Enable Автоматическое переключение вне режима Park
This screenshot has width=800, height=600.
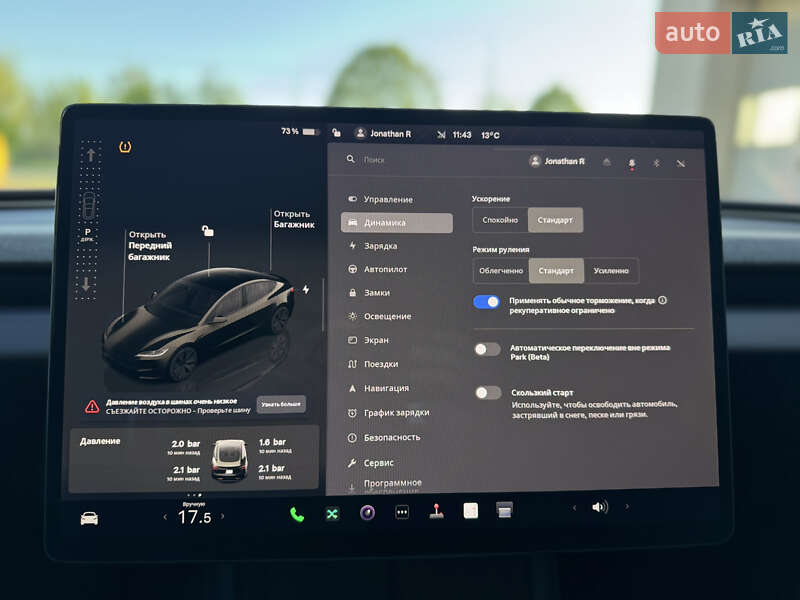click(x=488, y=348)
